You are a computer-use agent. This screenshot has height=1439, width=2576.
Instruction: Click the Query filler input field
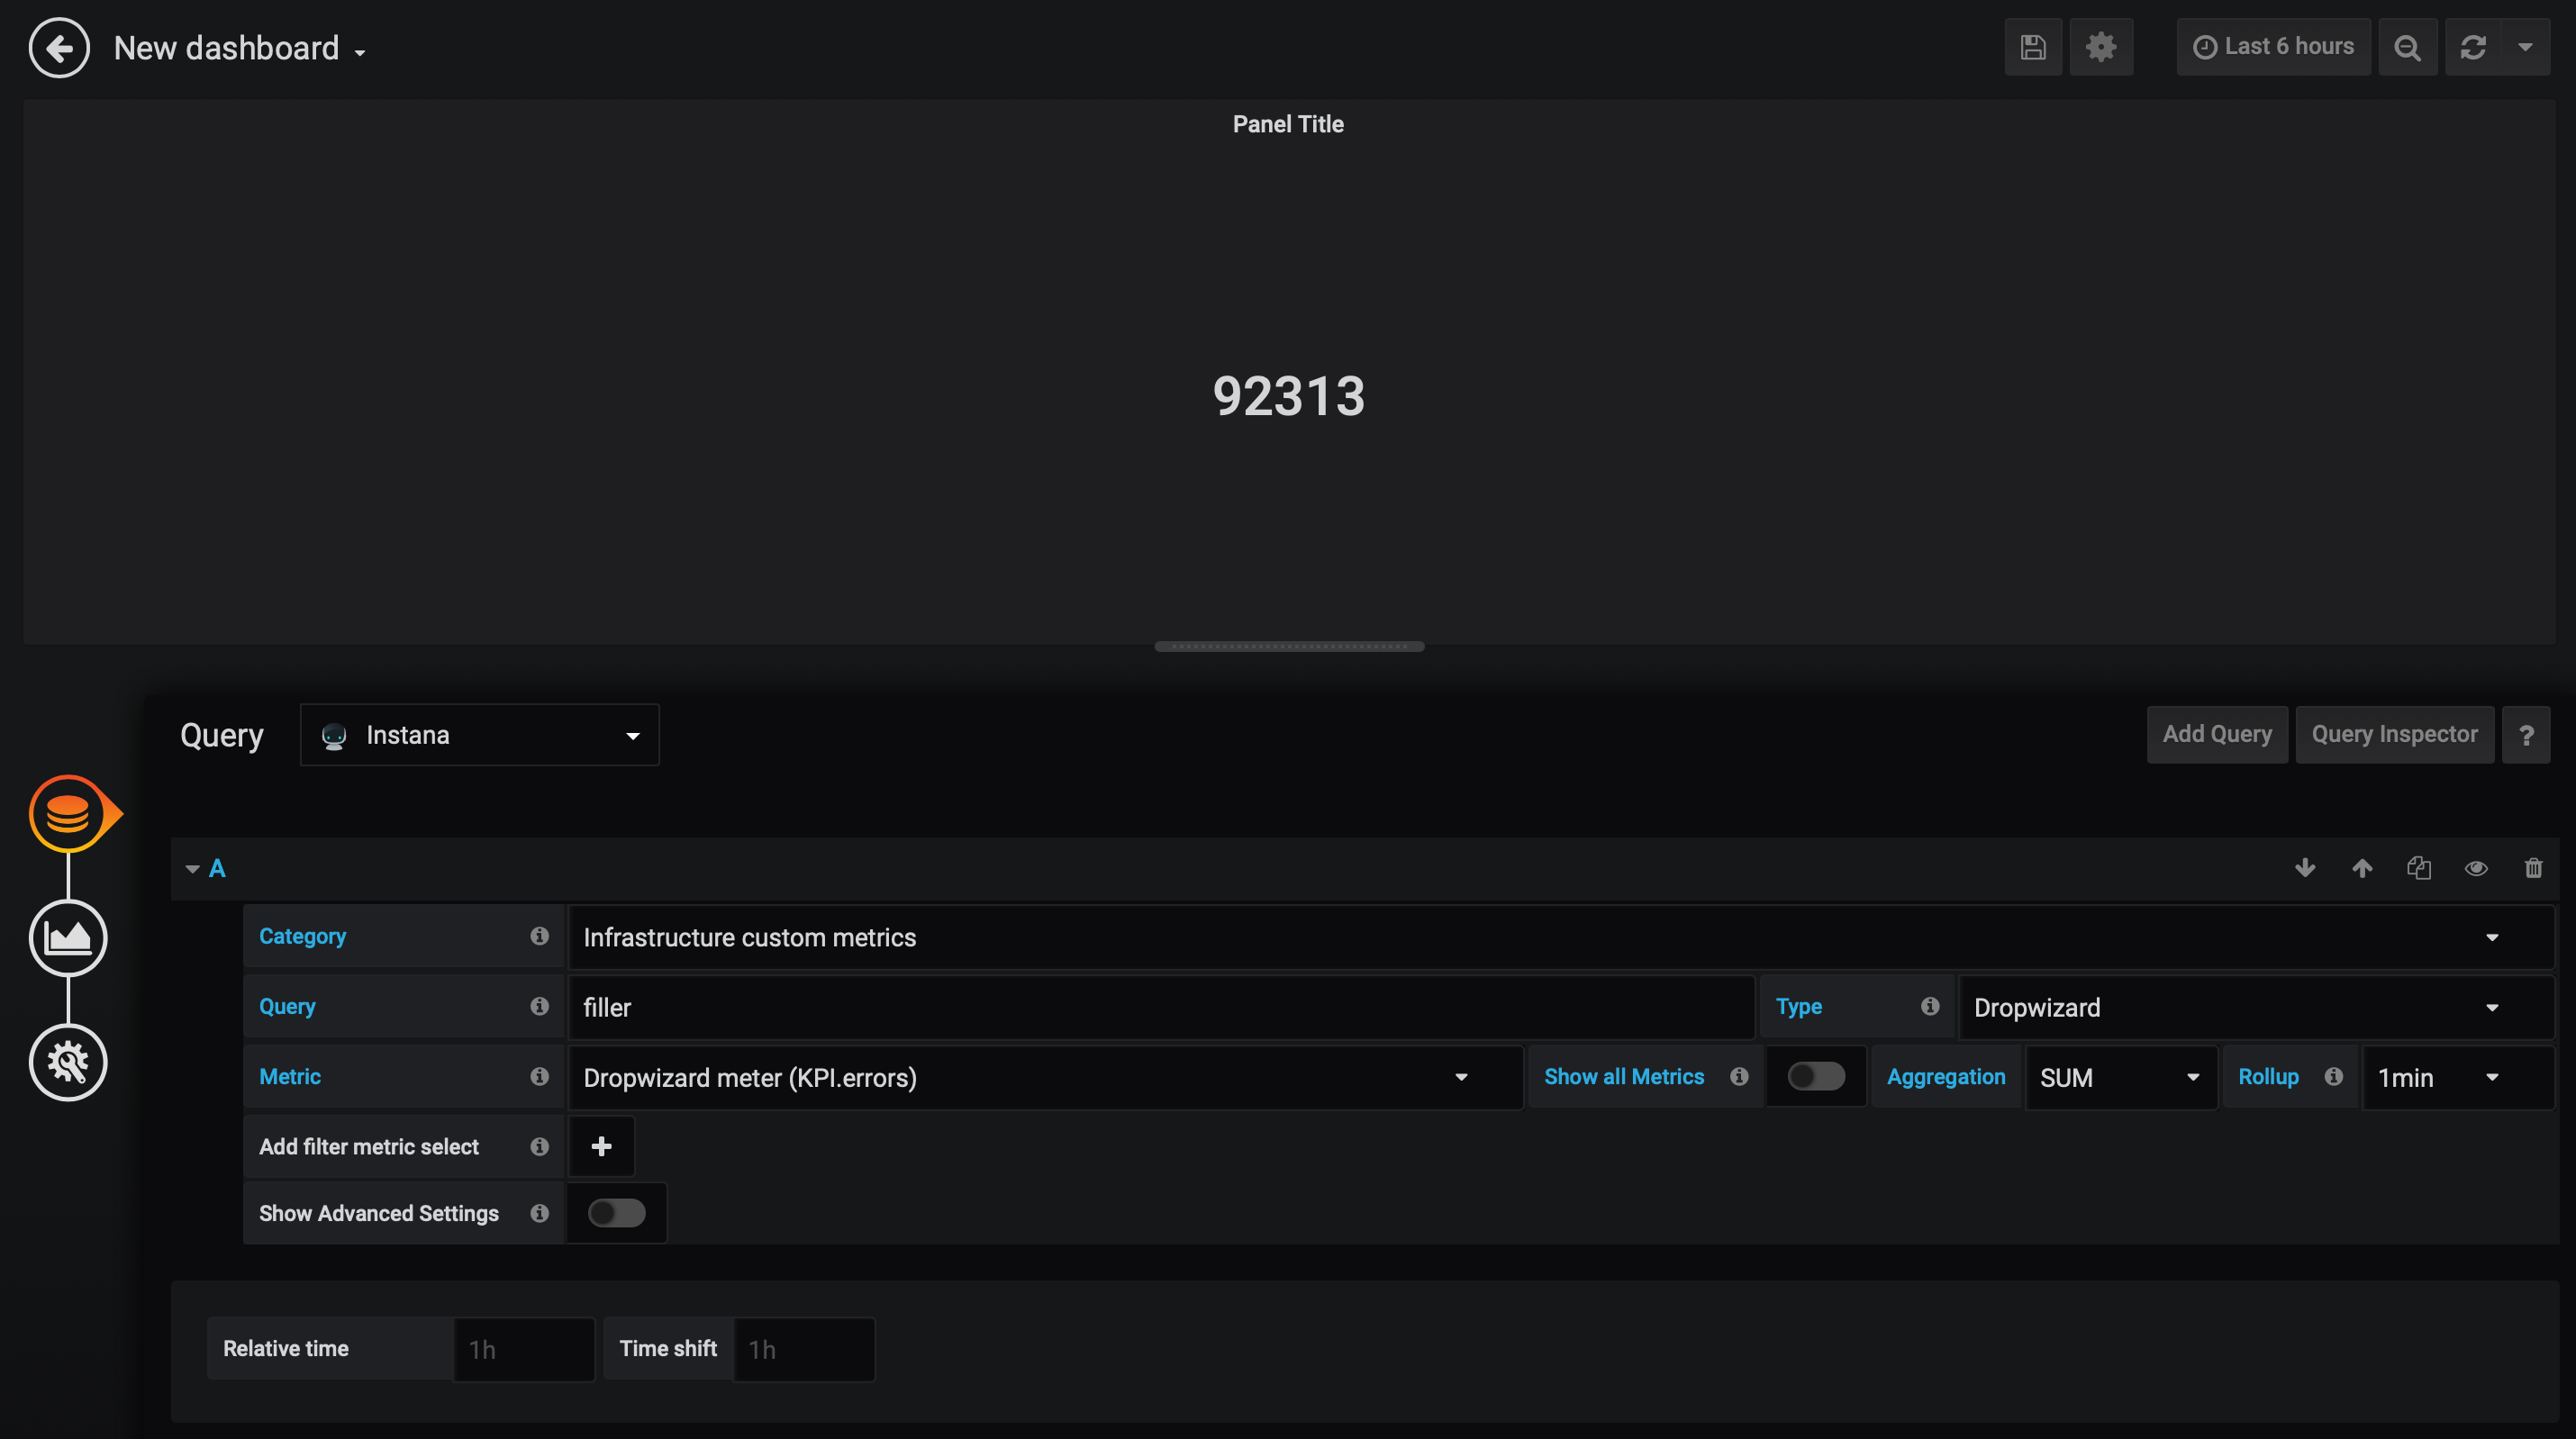pyautogui.click(x=1160, y=1007)
